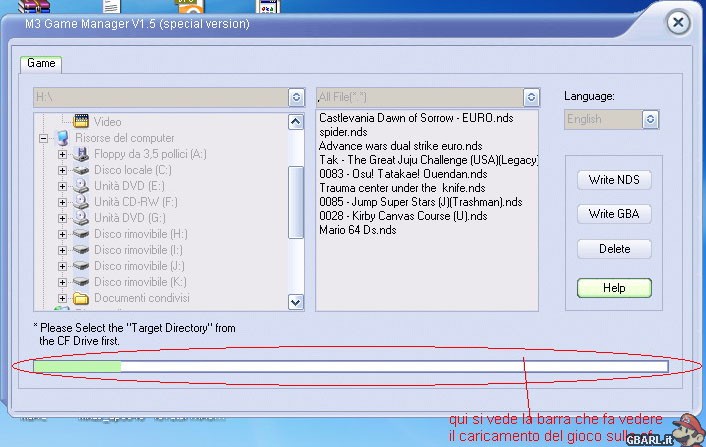Select the Unità CD-RW (F:) disc icon

tap(81, 202)
